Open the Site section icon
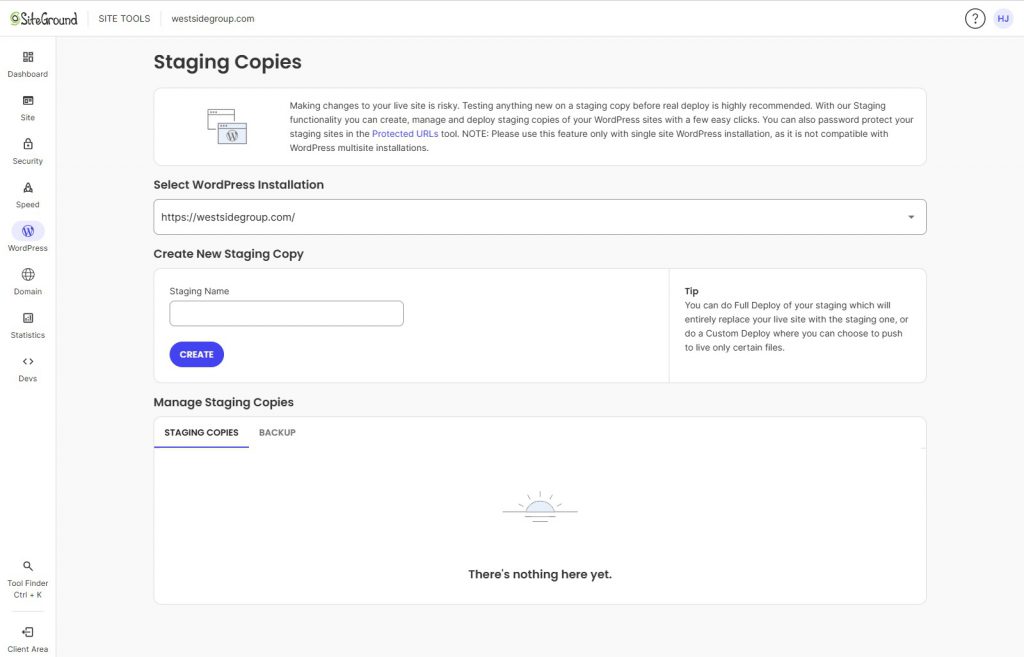The width and height of the screenshot is (1024, 657). pos(28,101)
